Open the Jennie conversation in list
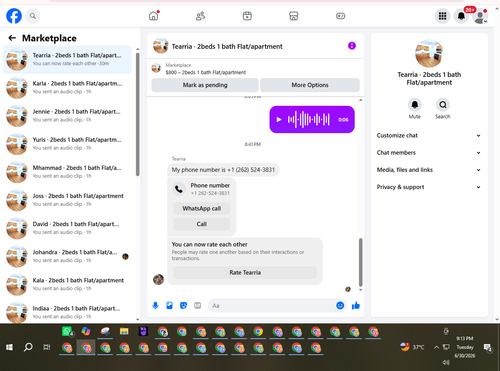Screen dimensions: 500x371 (x=67, y=116)
